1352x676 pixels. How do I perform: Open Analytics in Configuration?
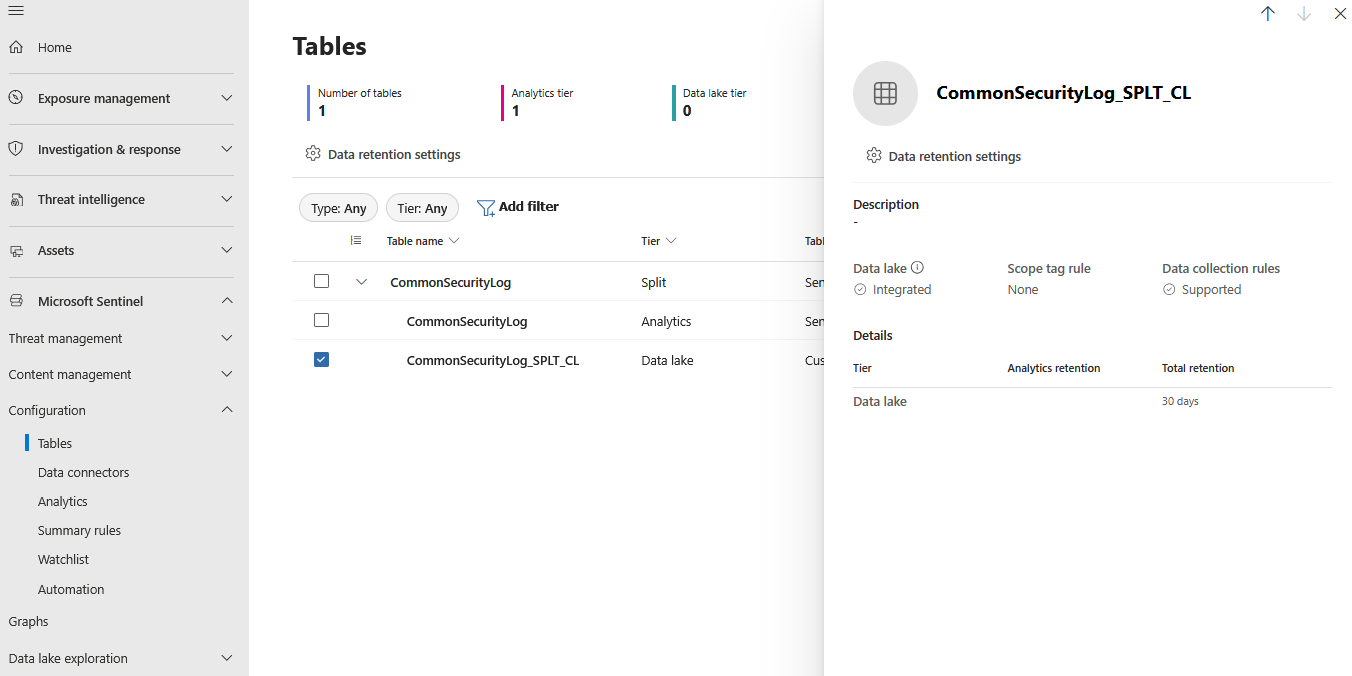(x=63, y=501)
